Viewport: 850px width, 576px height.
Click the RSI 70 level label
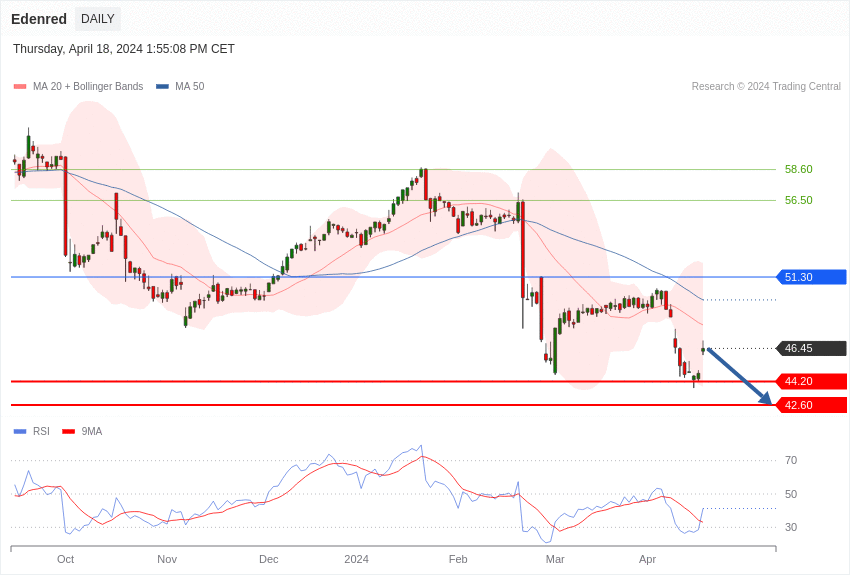pyautogui.click(x=791, y=461)
